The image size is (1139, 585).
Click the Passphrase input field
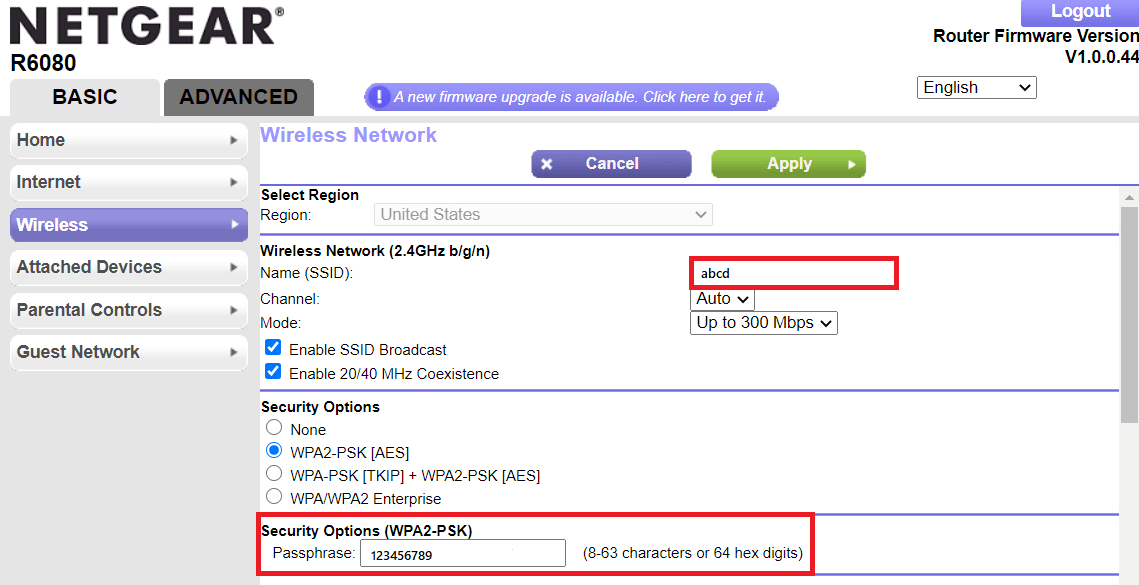(462, 554)
